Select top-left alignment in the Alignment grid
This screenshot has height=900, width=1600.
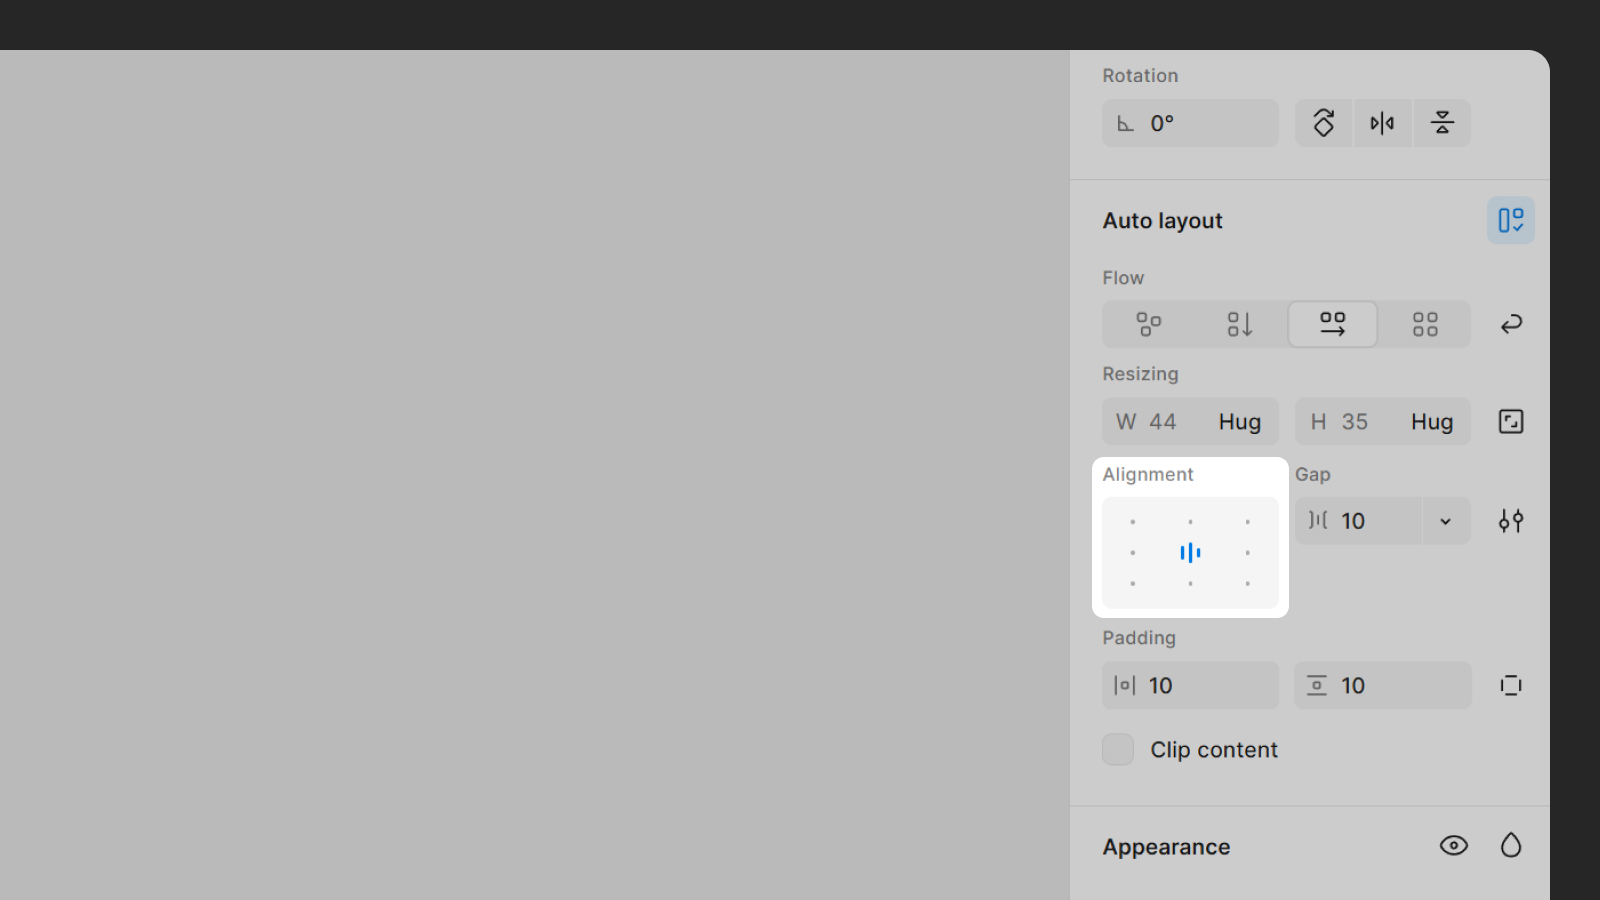point(1133,521)
